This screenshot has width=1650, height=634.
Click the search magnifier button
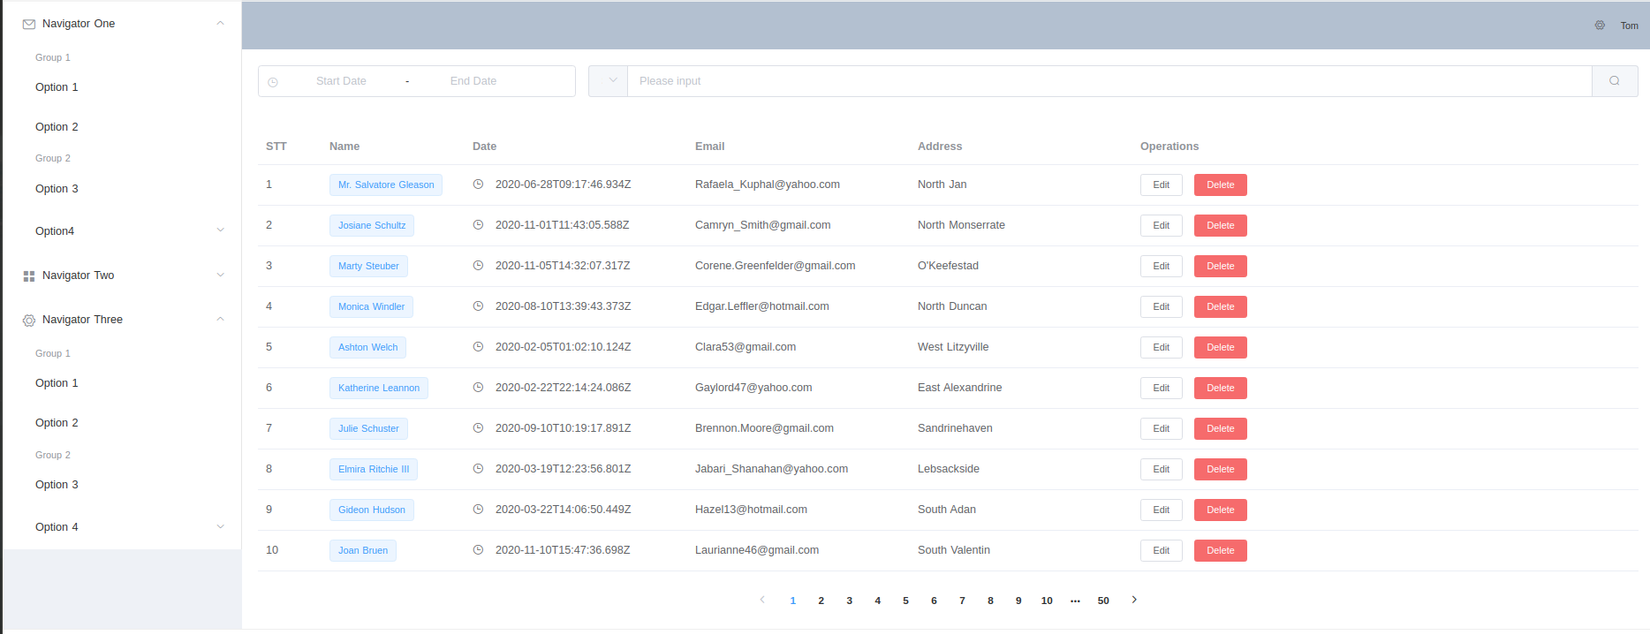pos(1614,81)
